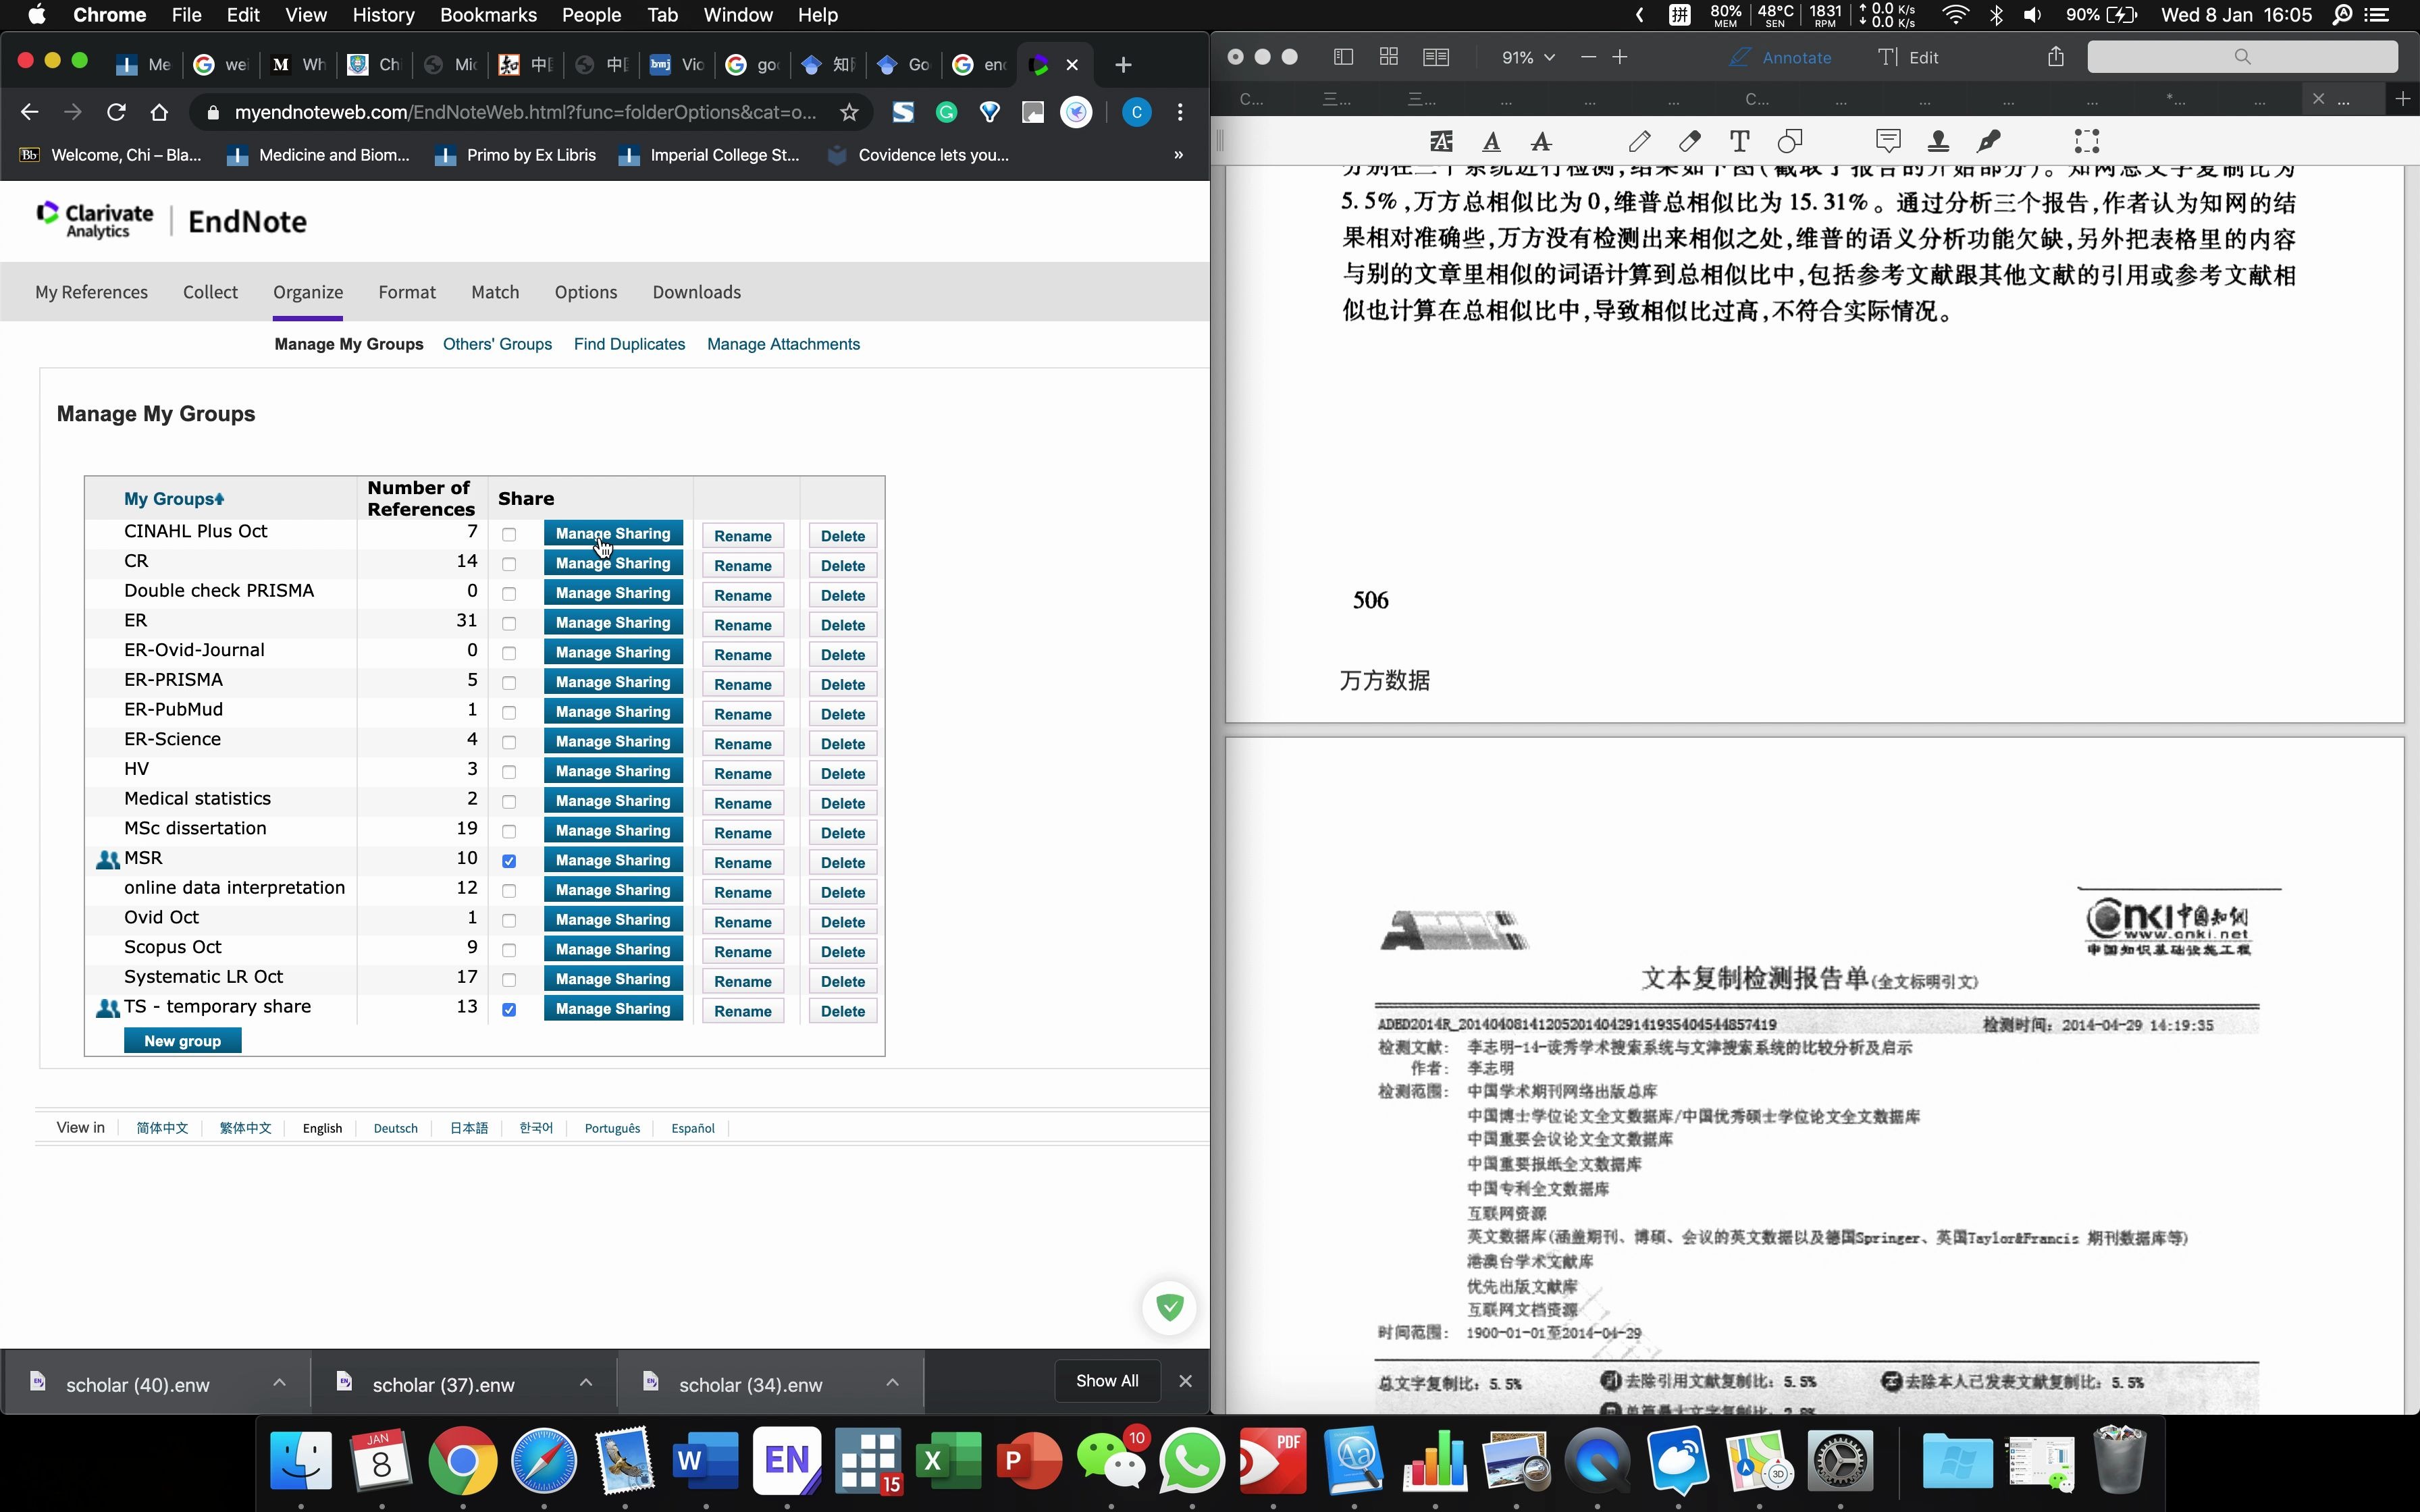Tick share checkbox for HV group

[x=509, y=772]
